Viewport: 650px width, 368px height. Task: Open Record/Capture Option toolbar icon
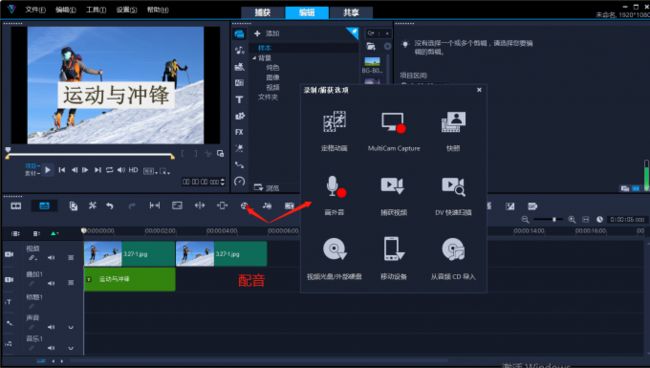point(244,206)
